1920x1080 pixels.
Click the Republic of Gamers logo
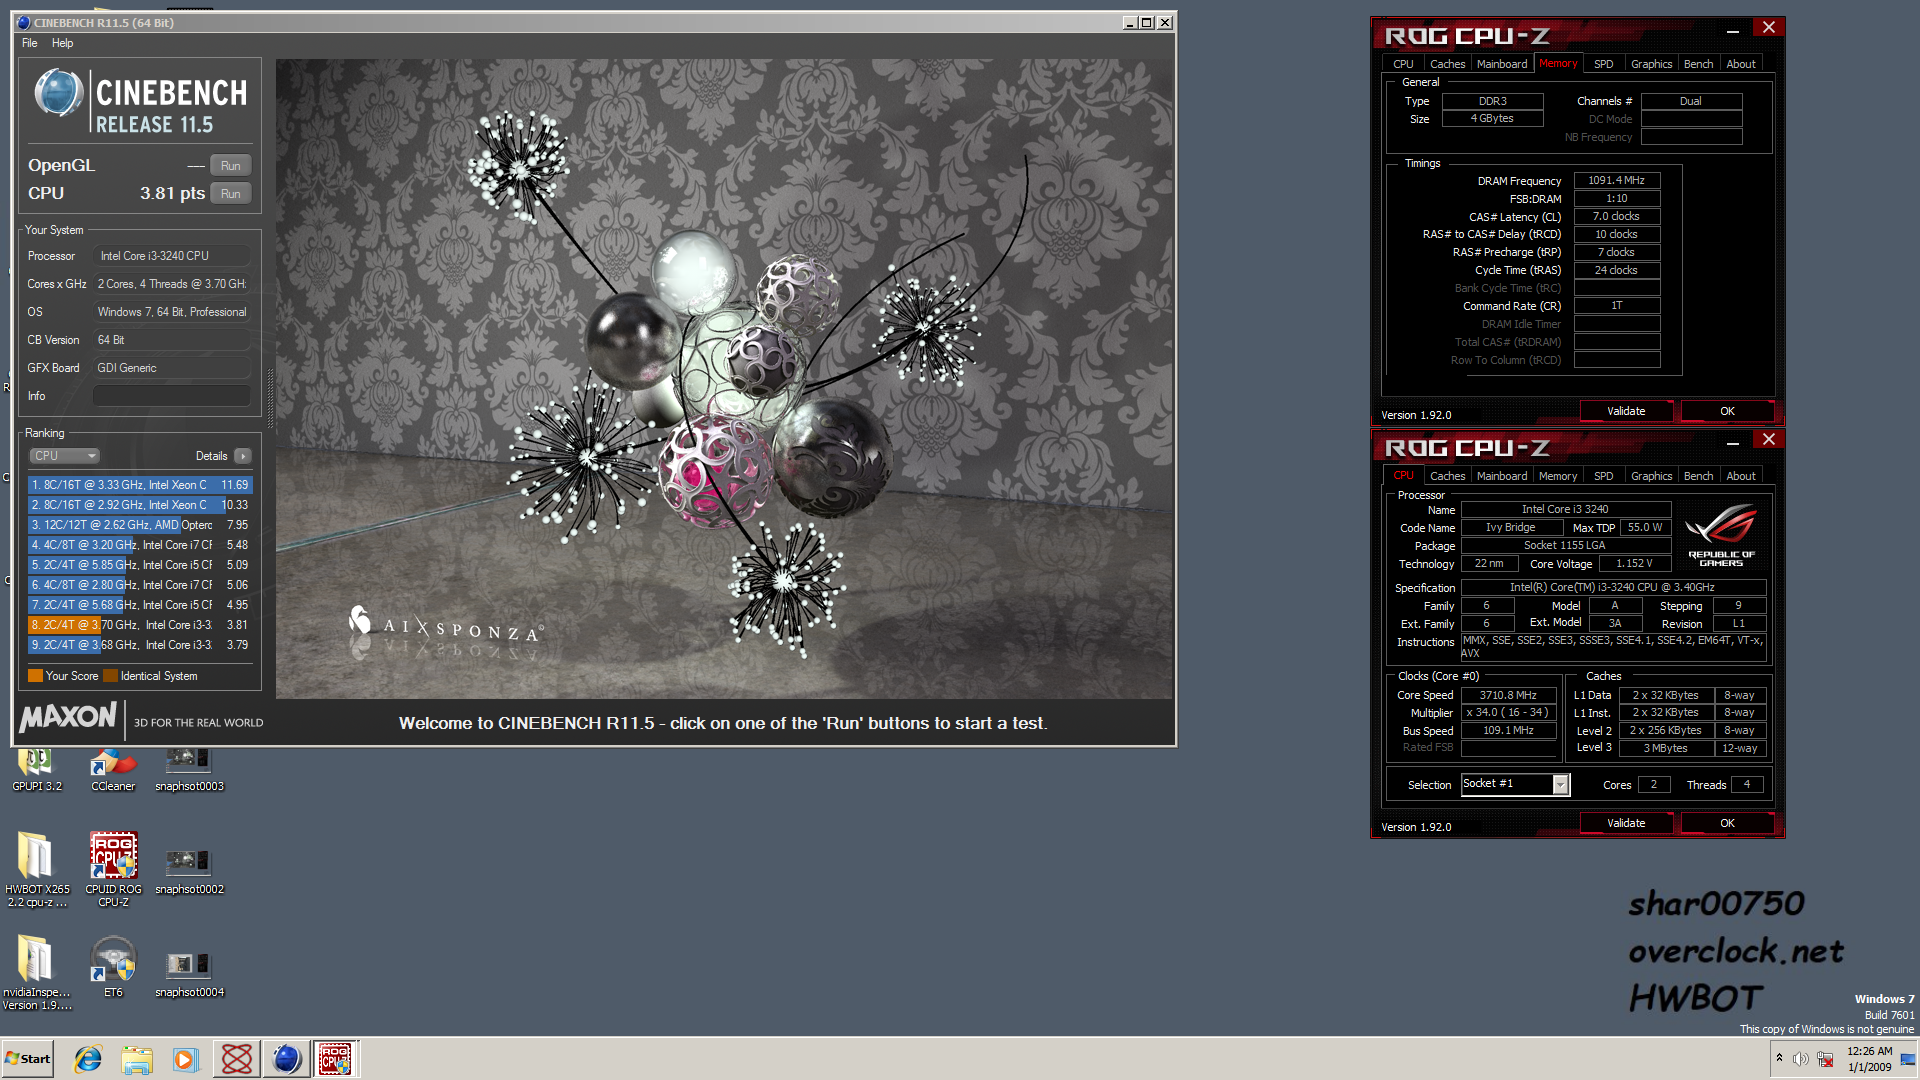point(1721,537)
